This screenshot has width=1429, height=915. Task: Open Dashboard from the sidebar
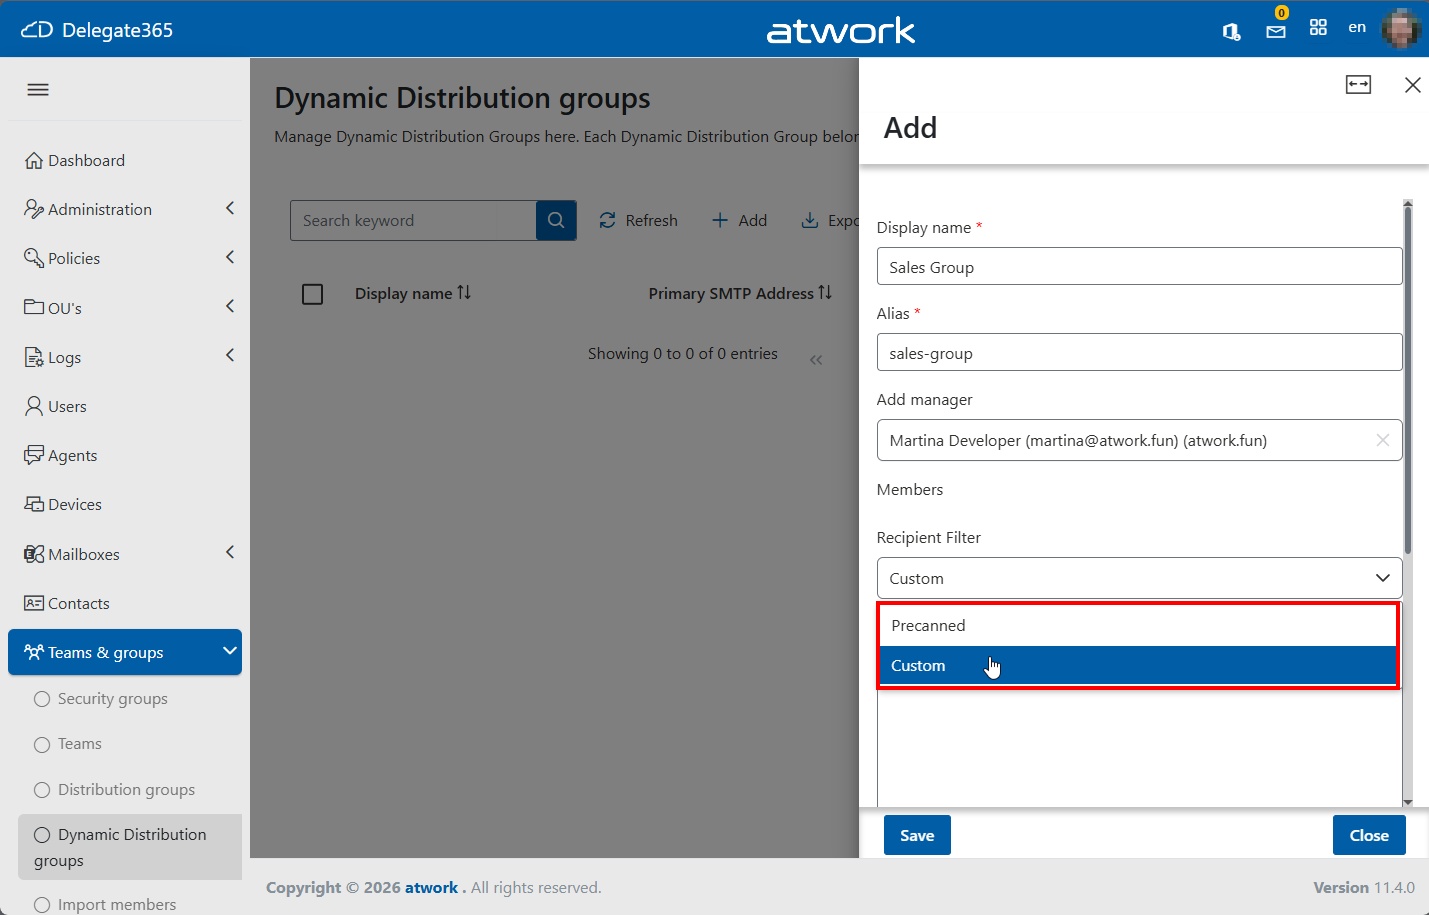[x=75, y=160]
